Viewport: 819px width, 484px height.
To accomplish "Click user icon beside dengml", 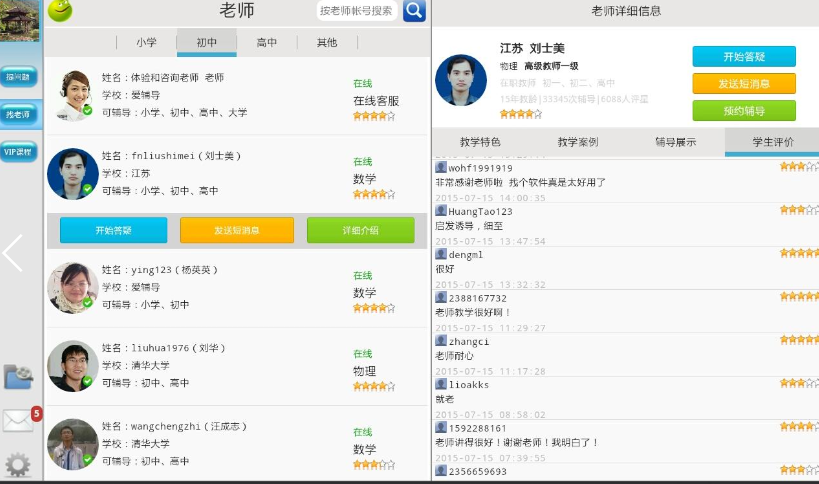I will pos(441,254).
